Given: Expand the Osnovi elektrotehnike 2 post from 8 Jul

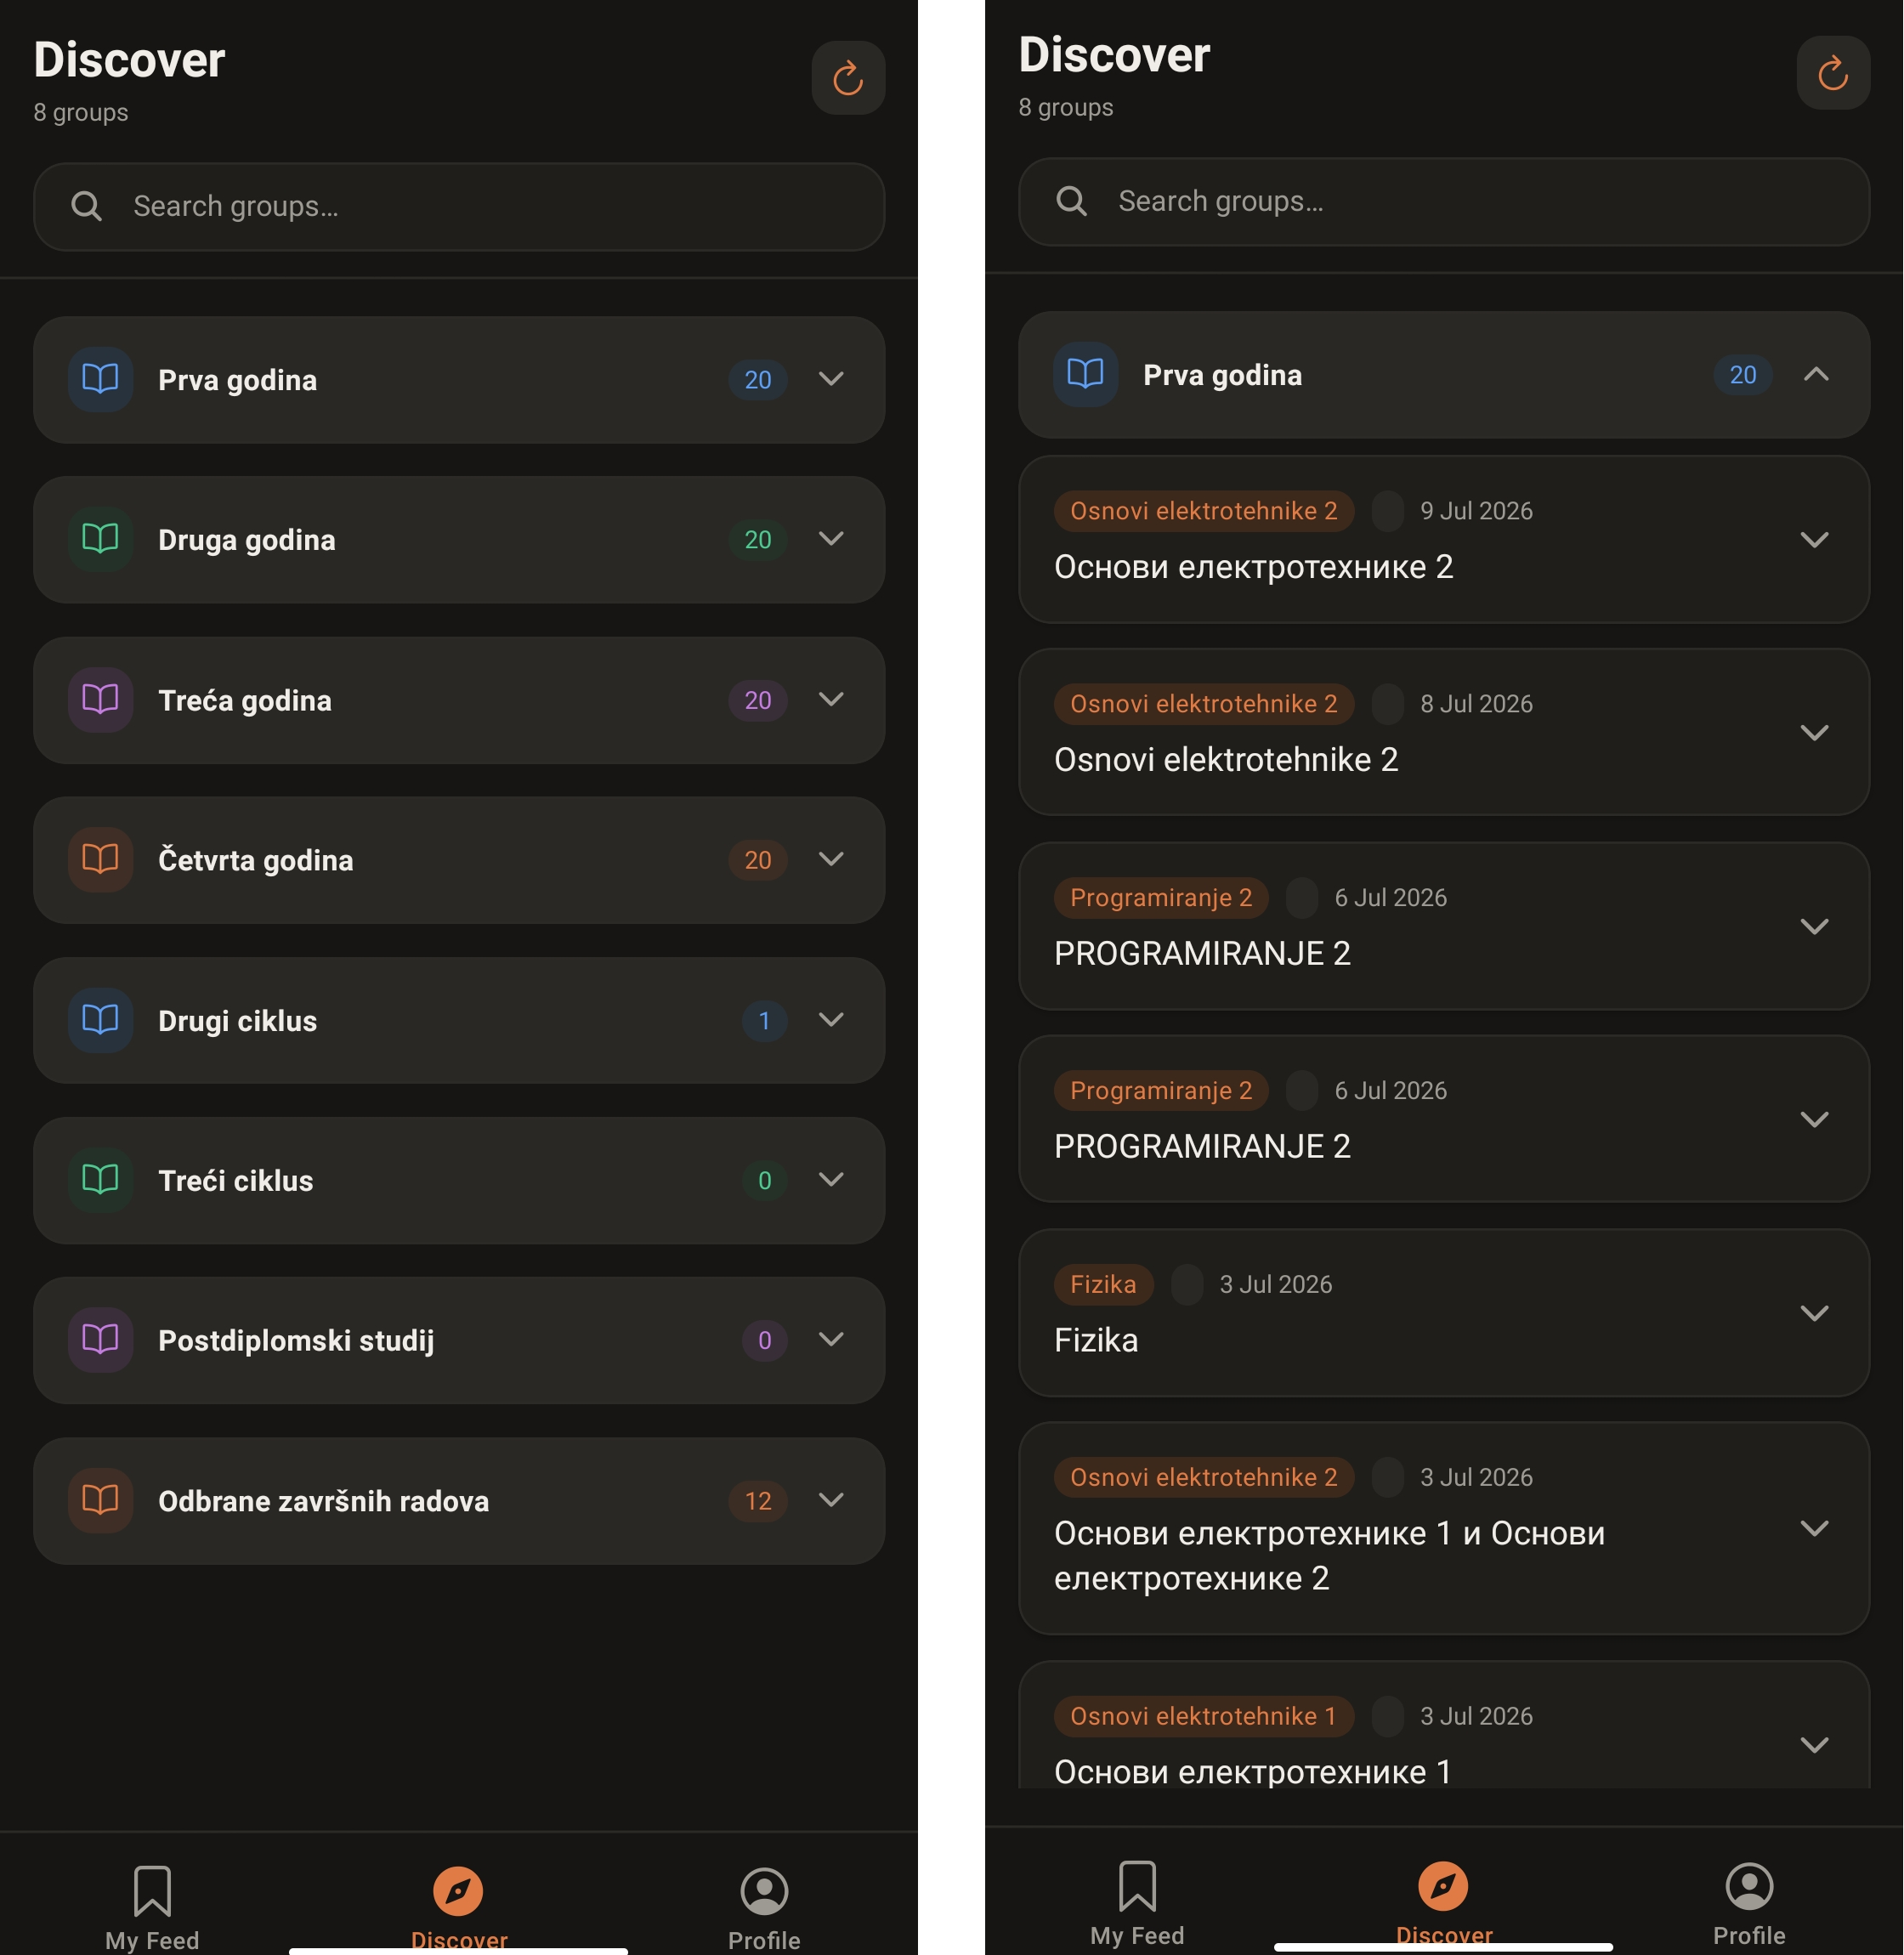Looking at the screenshot, I should tap(1814, 732).
